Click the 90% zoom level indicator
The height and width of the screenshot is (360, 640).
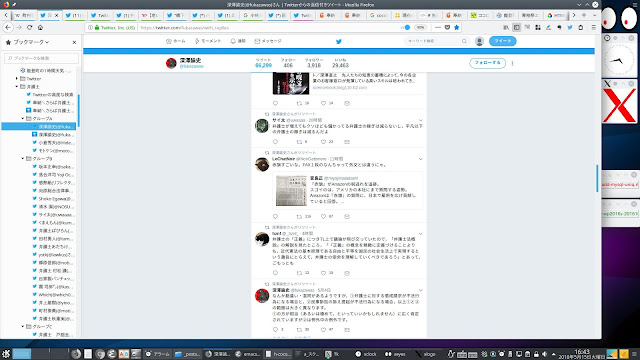pyautogui.click(x=420, y=27)
